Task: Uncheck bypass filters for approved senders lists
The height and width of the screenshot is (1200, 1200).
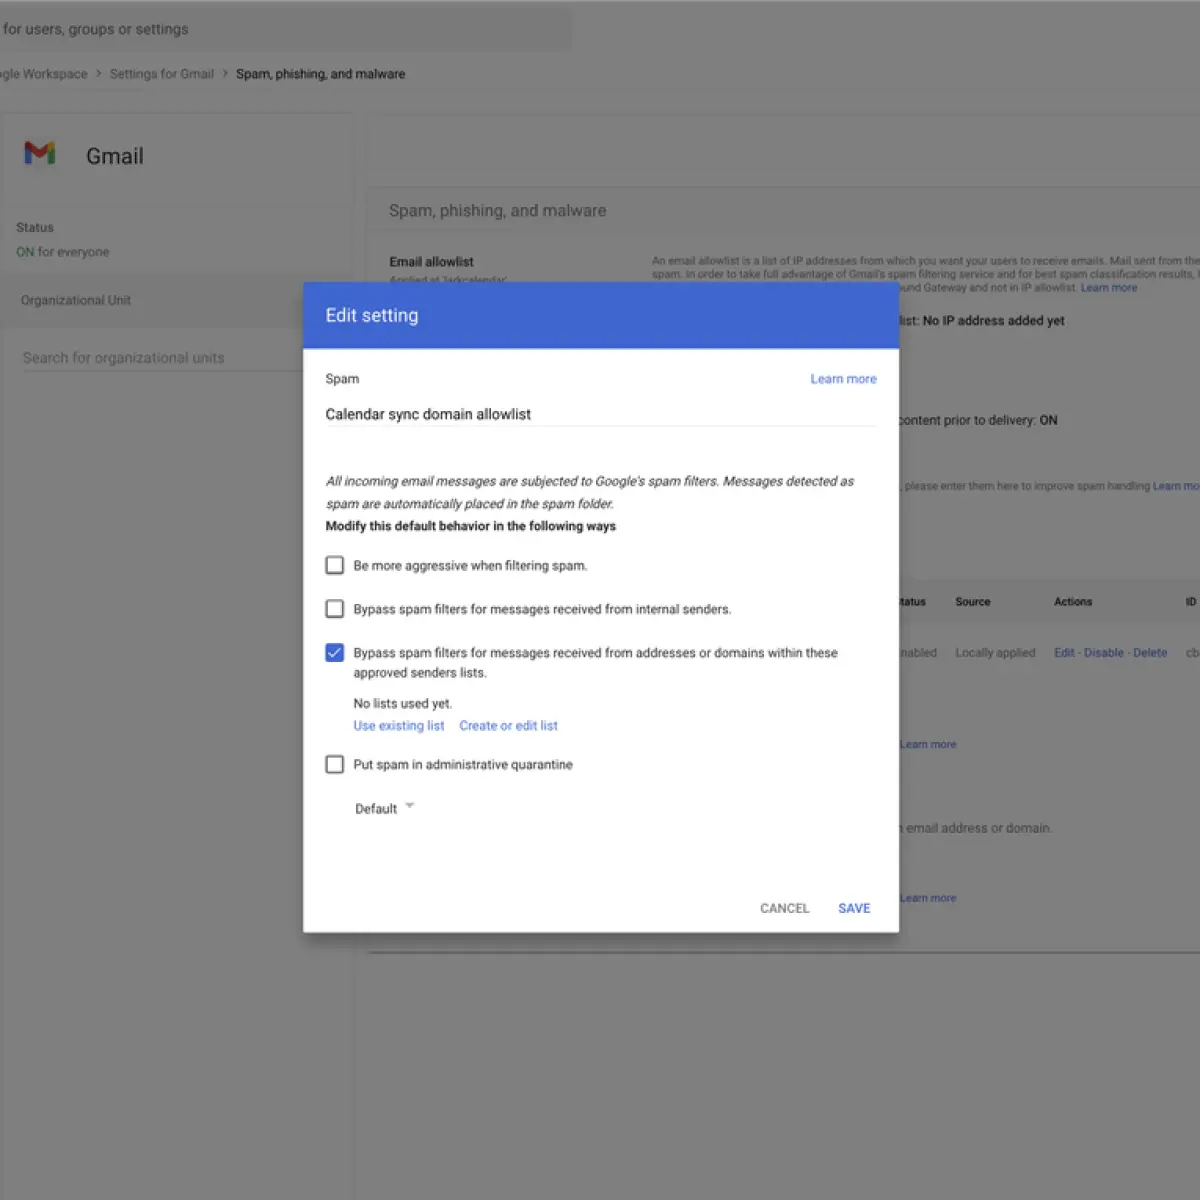Action: 335,653
